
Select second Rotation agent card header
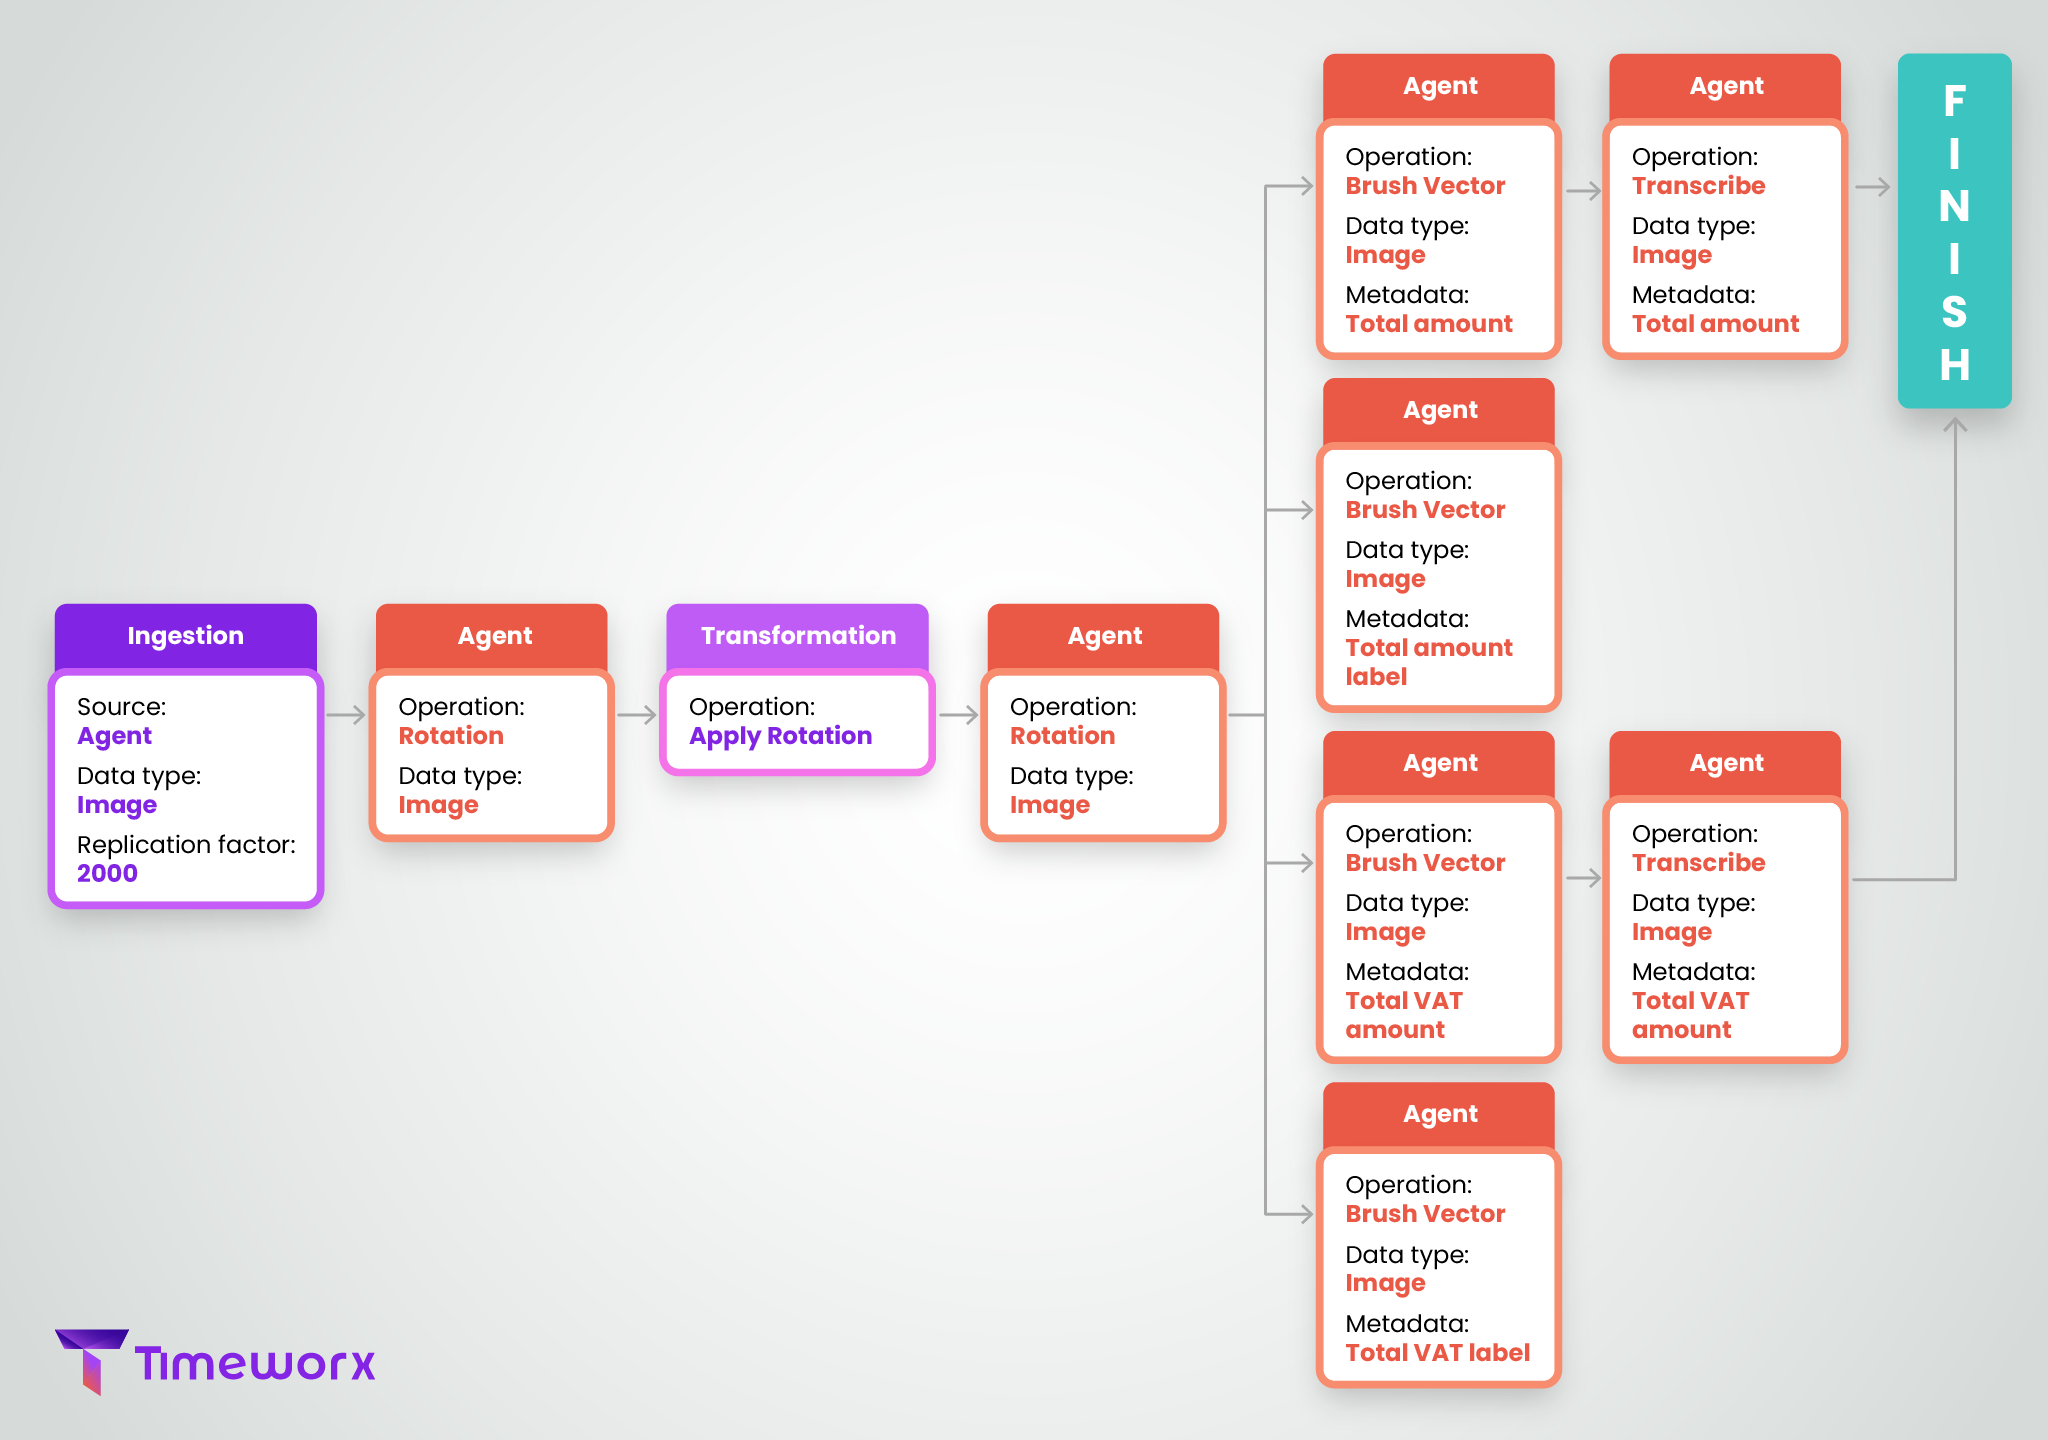pos(1103,636)
